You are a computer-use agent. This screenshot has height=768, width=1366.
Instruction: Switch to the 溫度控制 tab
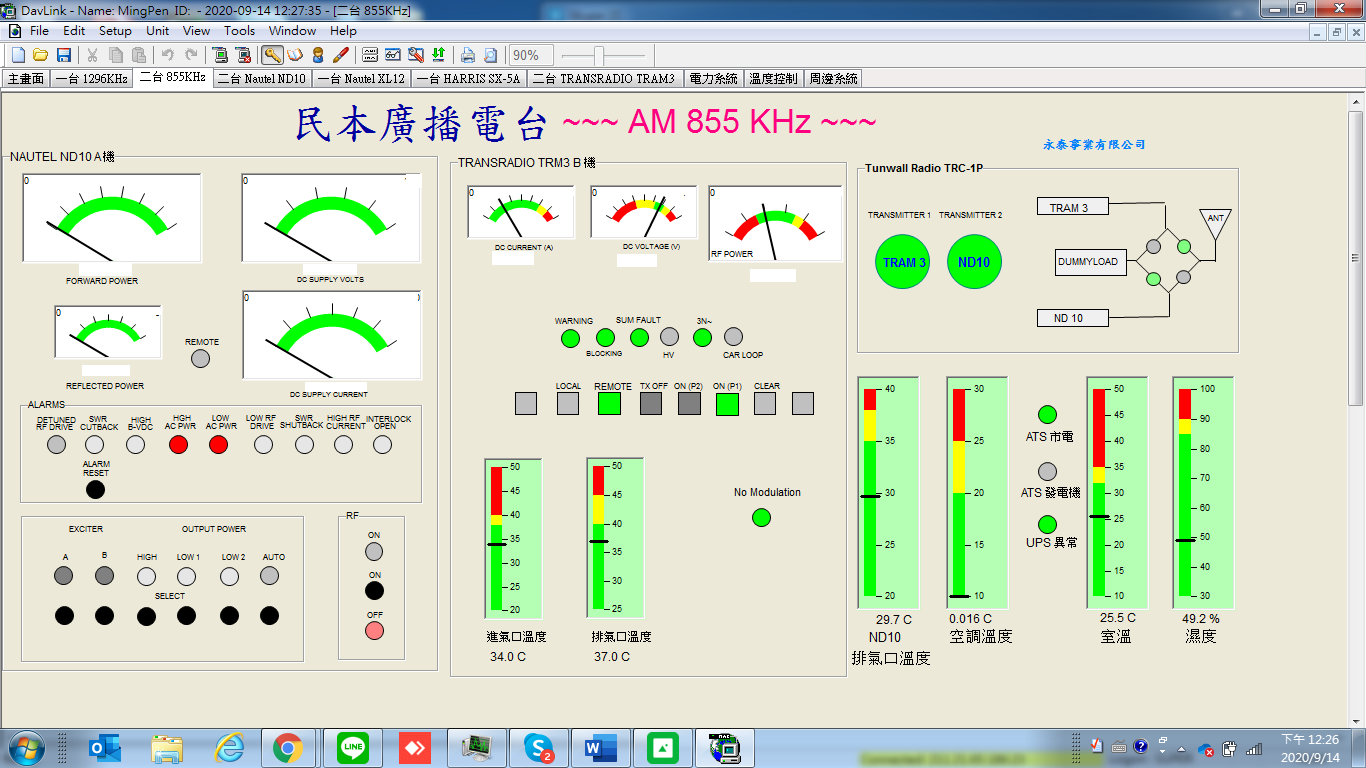coord(773,78)
